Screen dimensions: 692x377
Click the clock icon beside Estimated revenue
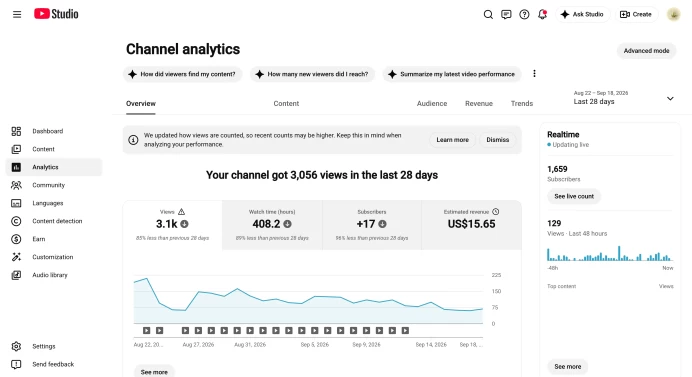pyautogui.click(x=496, y=212)
